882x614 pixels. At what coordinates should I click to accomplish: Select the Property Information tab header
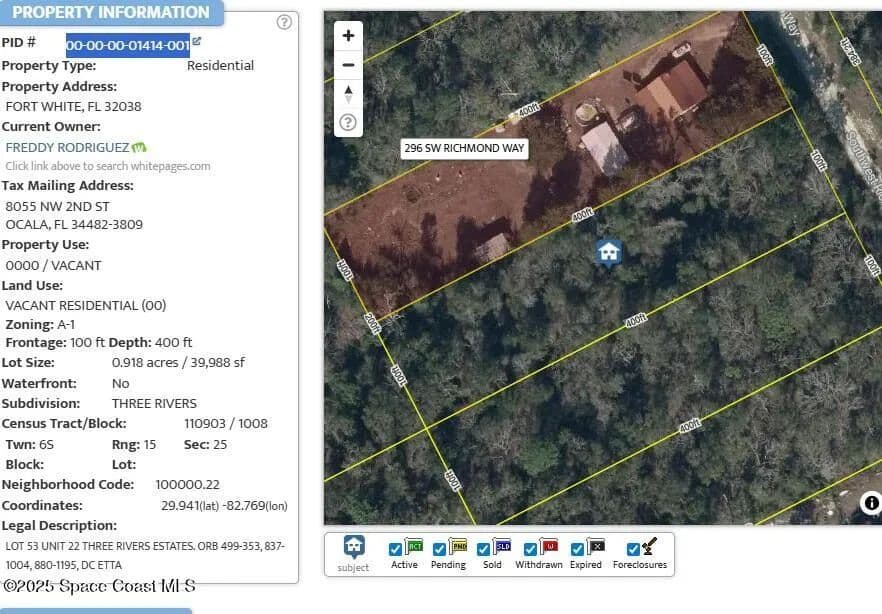click(x=110, y=13)
